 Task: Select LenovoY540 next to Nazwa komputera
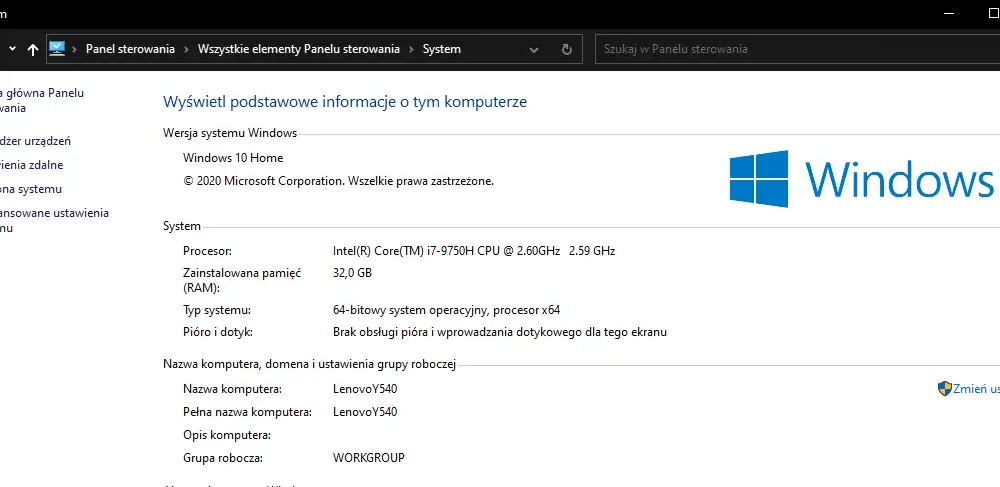365,389
